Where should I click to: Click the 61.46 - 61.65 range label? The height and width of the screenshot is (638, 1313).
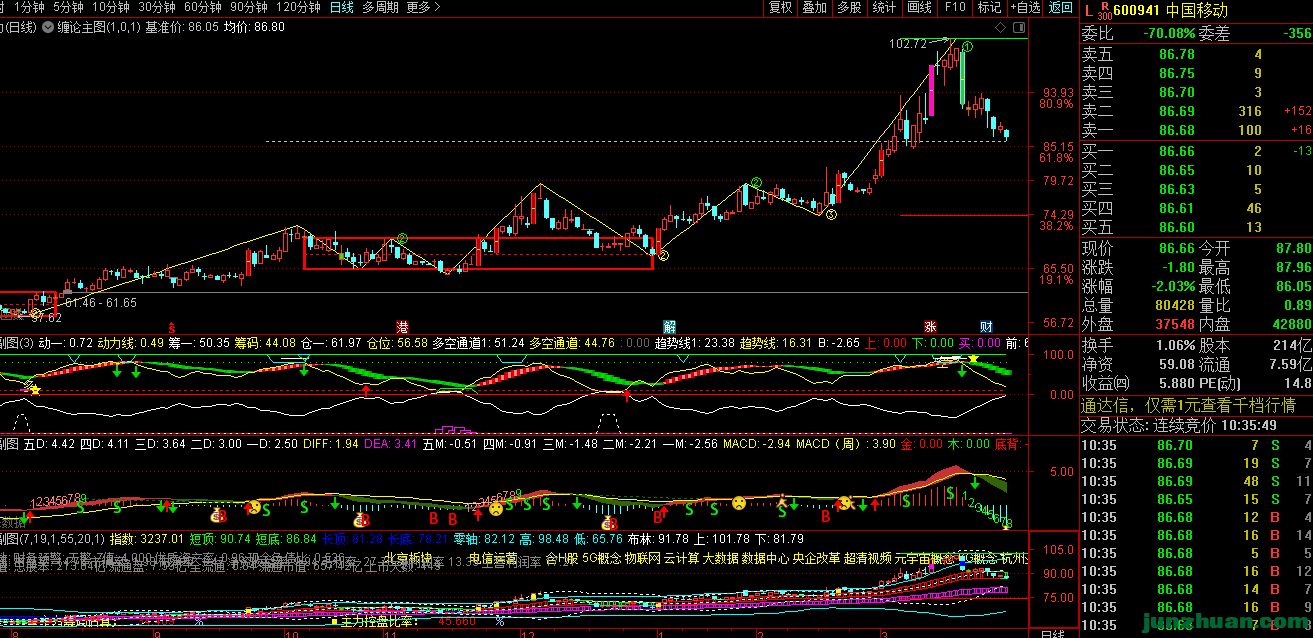tap(99, 302)
